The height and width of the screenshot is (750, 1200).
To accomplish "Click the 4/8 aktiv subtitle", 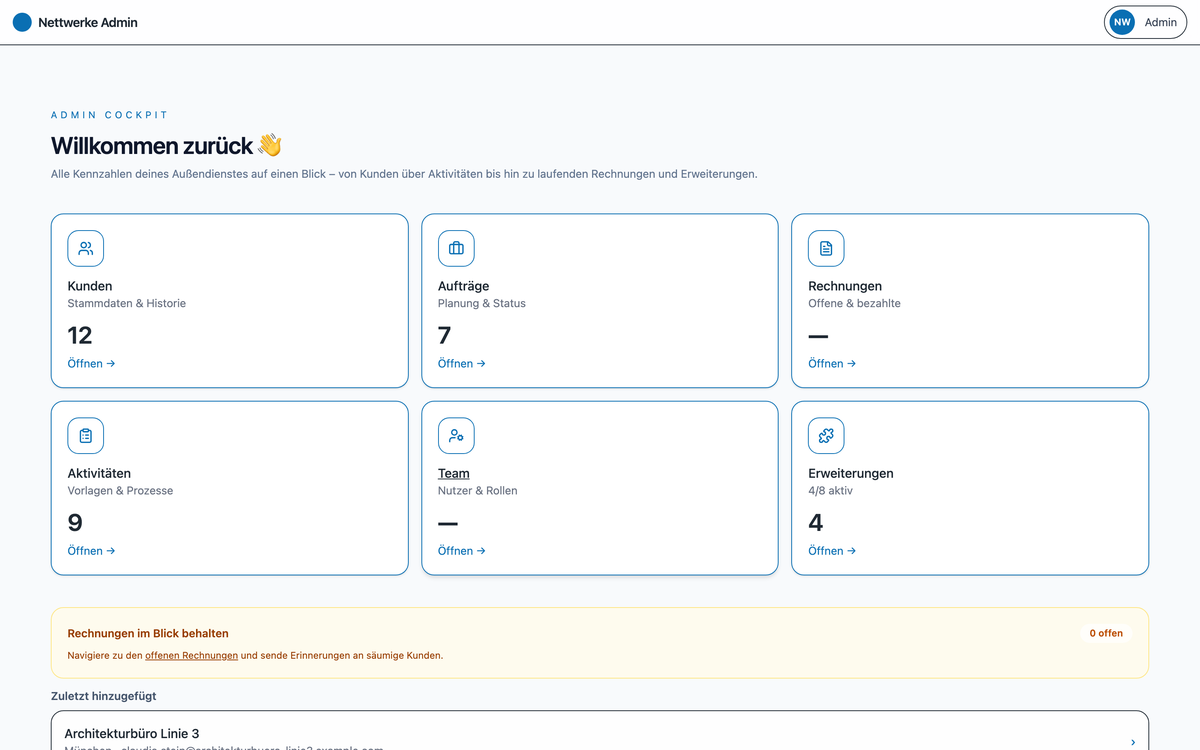I will 831,490.
